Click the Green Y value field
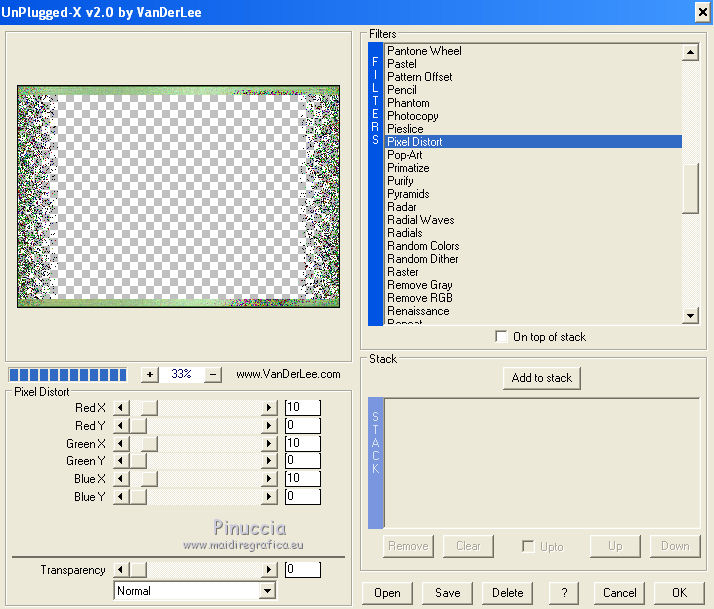Image resolution: width=714 pixels, height=609 pixels. 303,461
